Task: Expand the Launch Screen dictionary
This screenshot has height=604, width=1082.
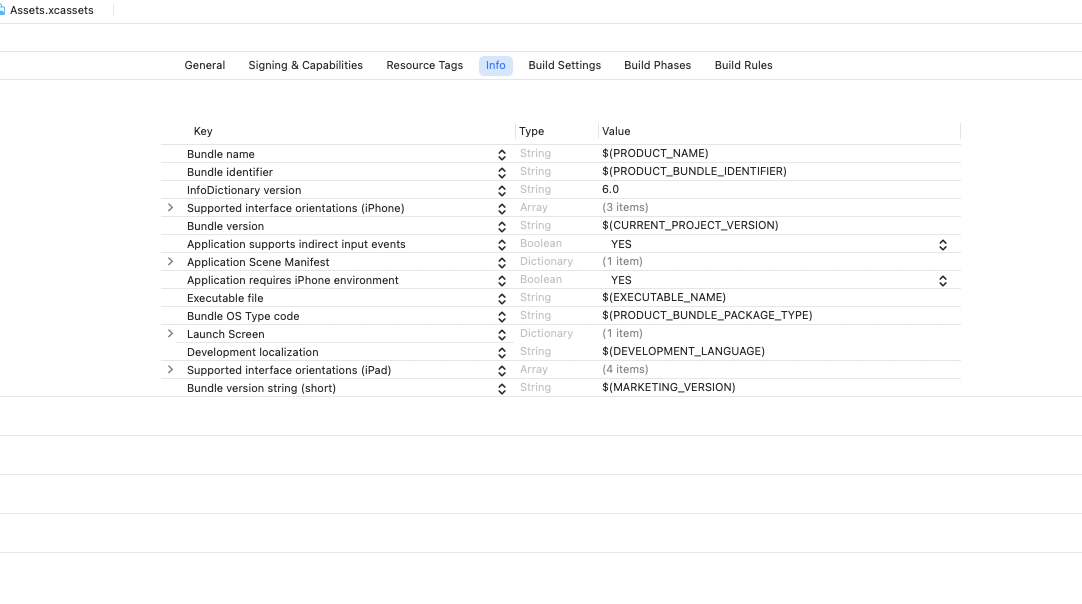Action: click(170, 333)
